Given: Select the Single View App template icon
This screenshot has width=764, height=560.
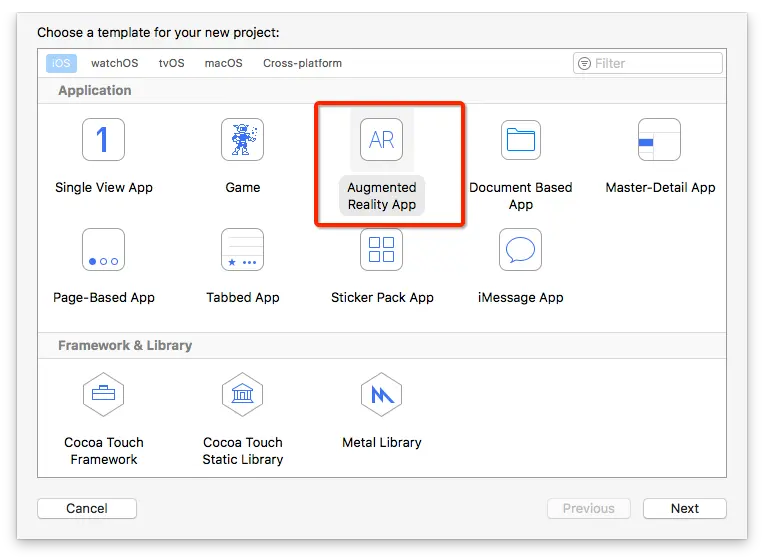Looking at the screenshot, I should coord(103,139).
